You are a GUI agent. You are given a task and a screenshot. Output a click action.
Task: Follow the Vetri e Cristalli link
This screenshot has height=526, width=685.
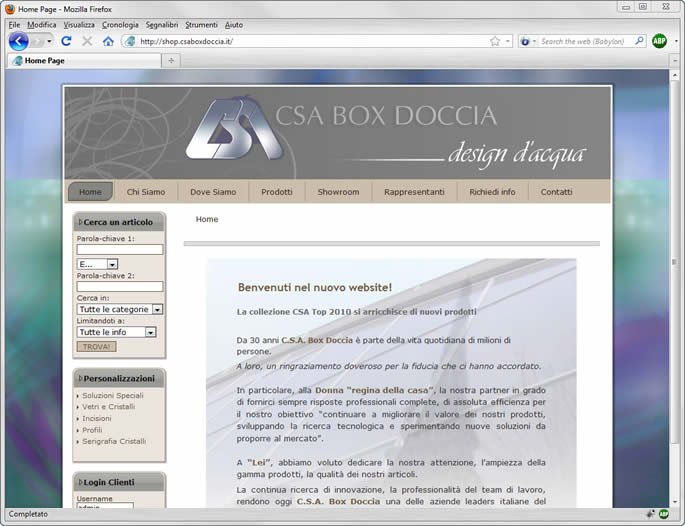tap(108, 407)
